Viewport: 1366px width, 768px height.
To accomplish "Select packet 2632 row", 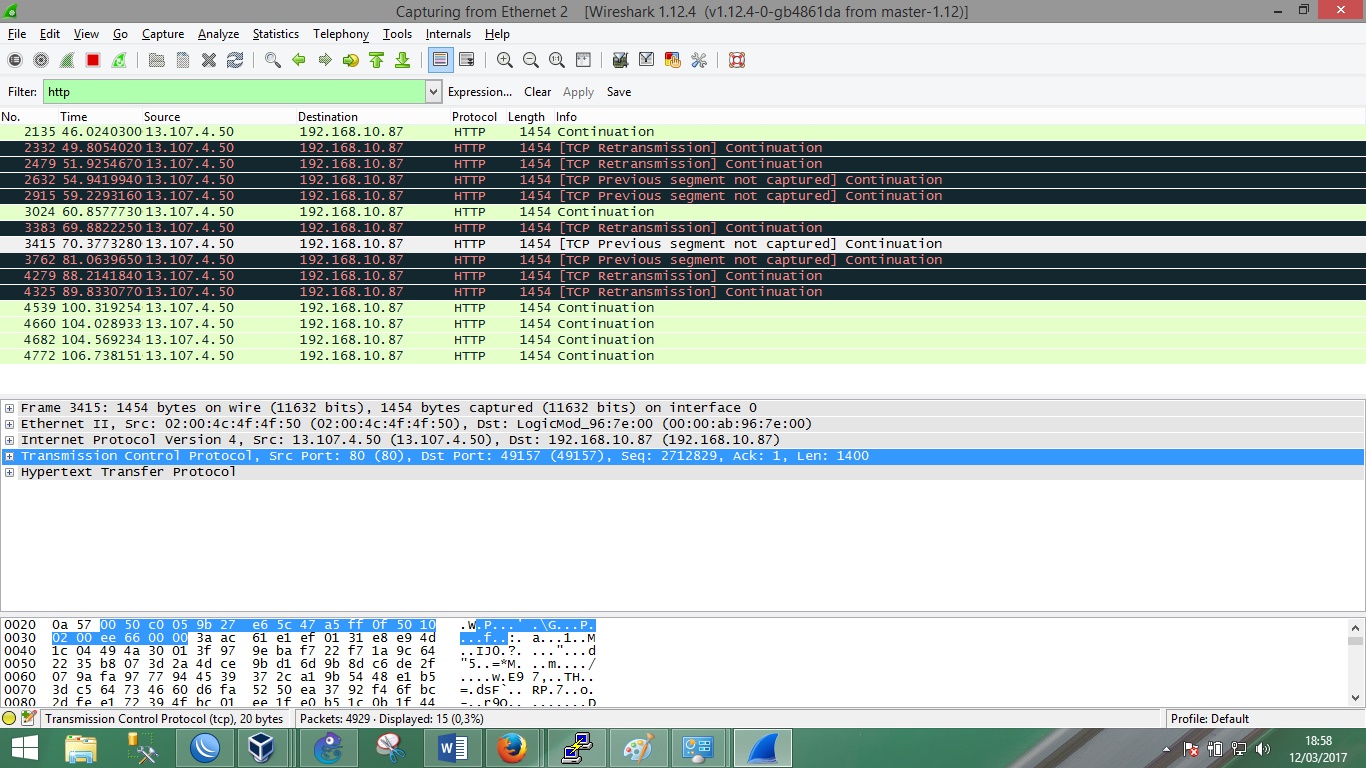I will coord(682,180).
